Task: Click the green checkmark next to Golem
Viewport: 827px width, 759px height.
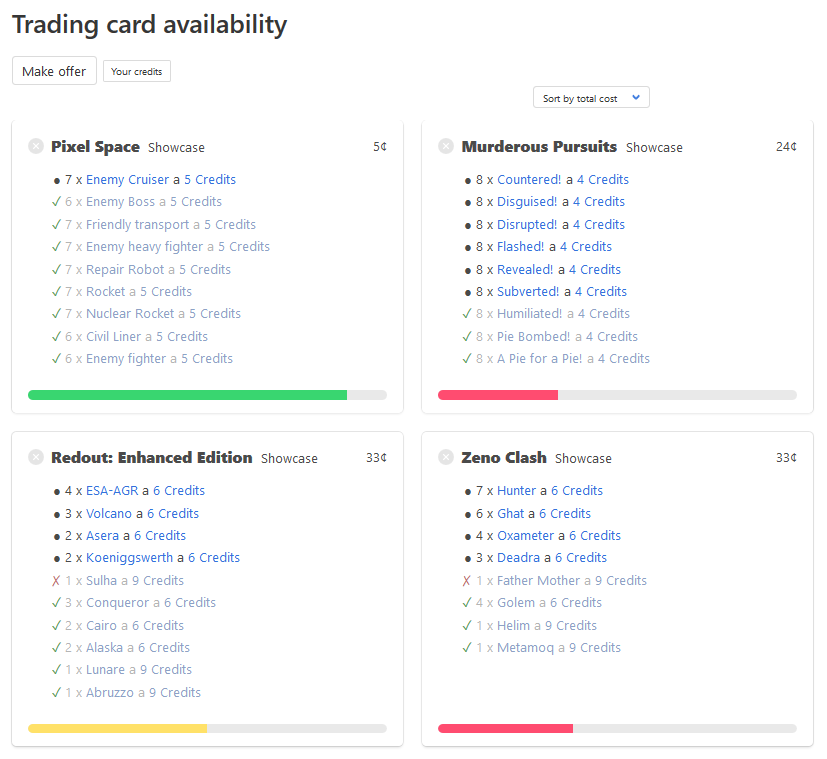Action: coord(467,603)
